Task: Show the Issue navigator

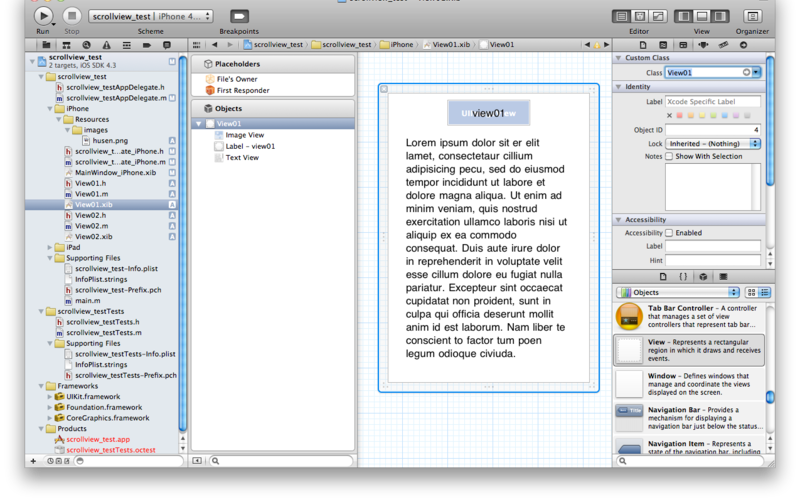Action: point(106,45)
